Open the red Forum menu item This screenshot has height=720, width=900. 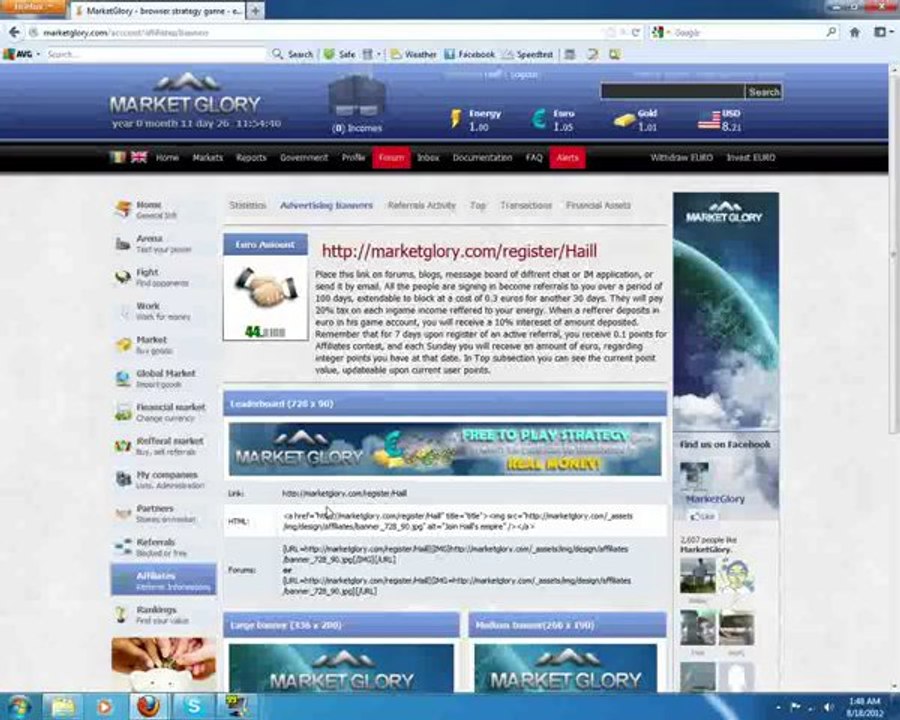point(391,157)
